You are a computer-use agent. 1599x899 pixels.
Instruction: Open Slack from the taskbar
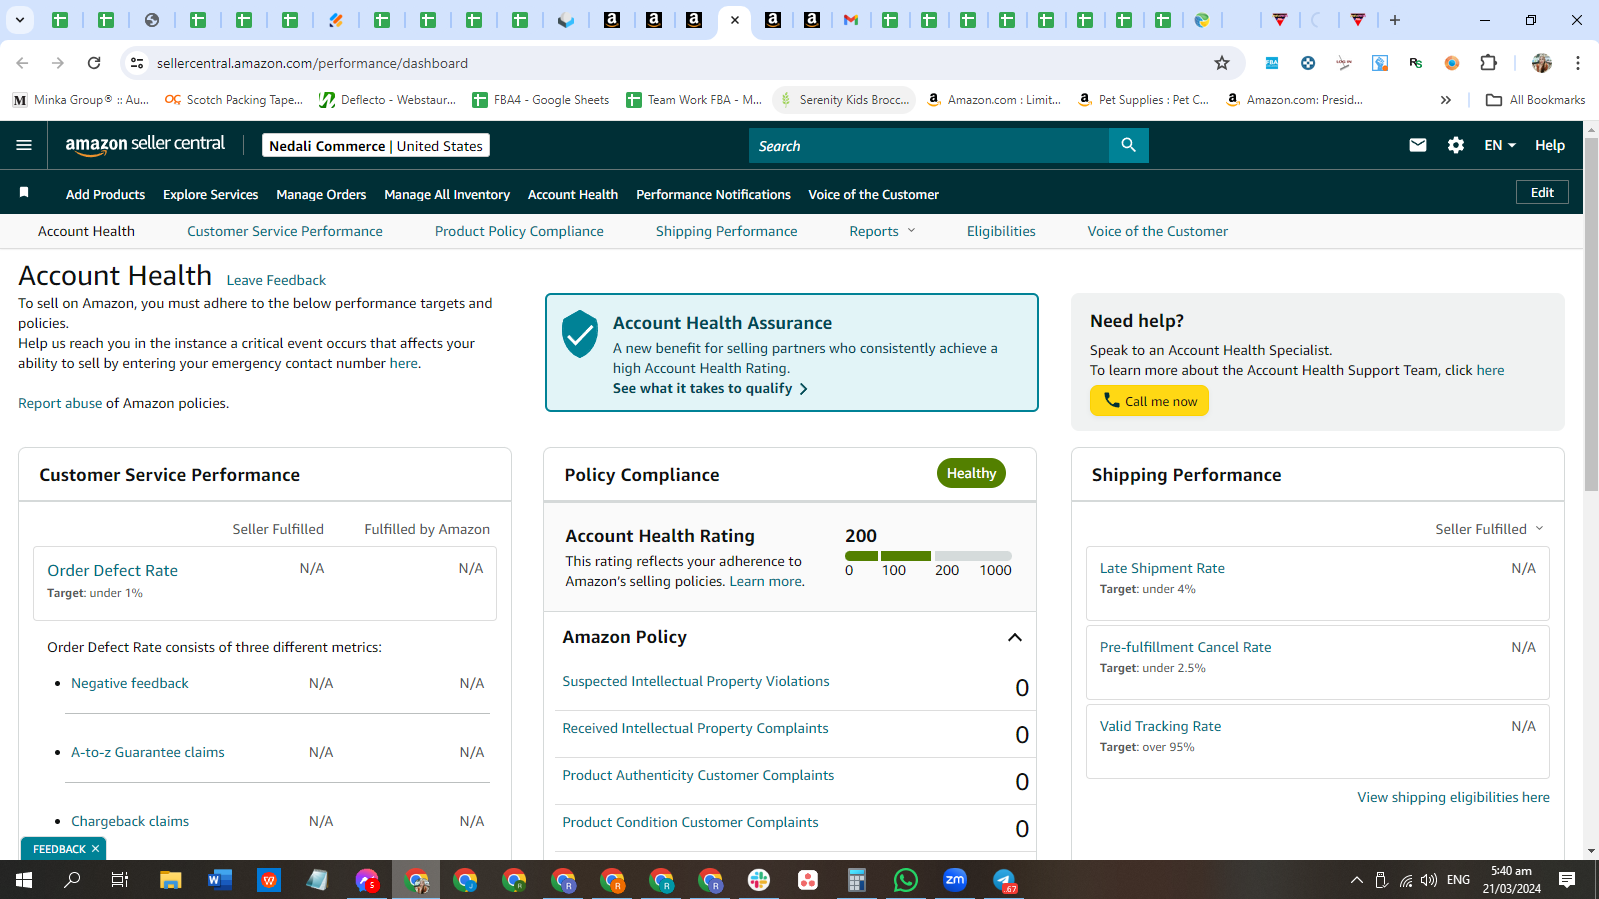(x=759, y=880)
